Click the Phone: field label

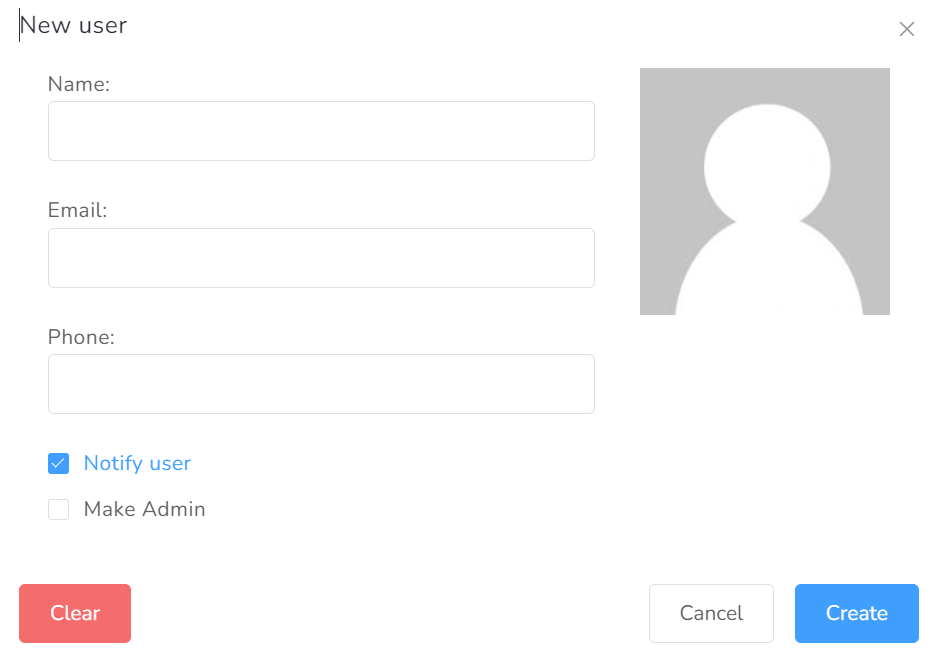click(x=81, y=337)
